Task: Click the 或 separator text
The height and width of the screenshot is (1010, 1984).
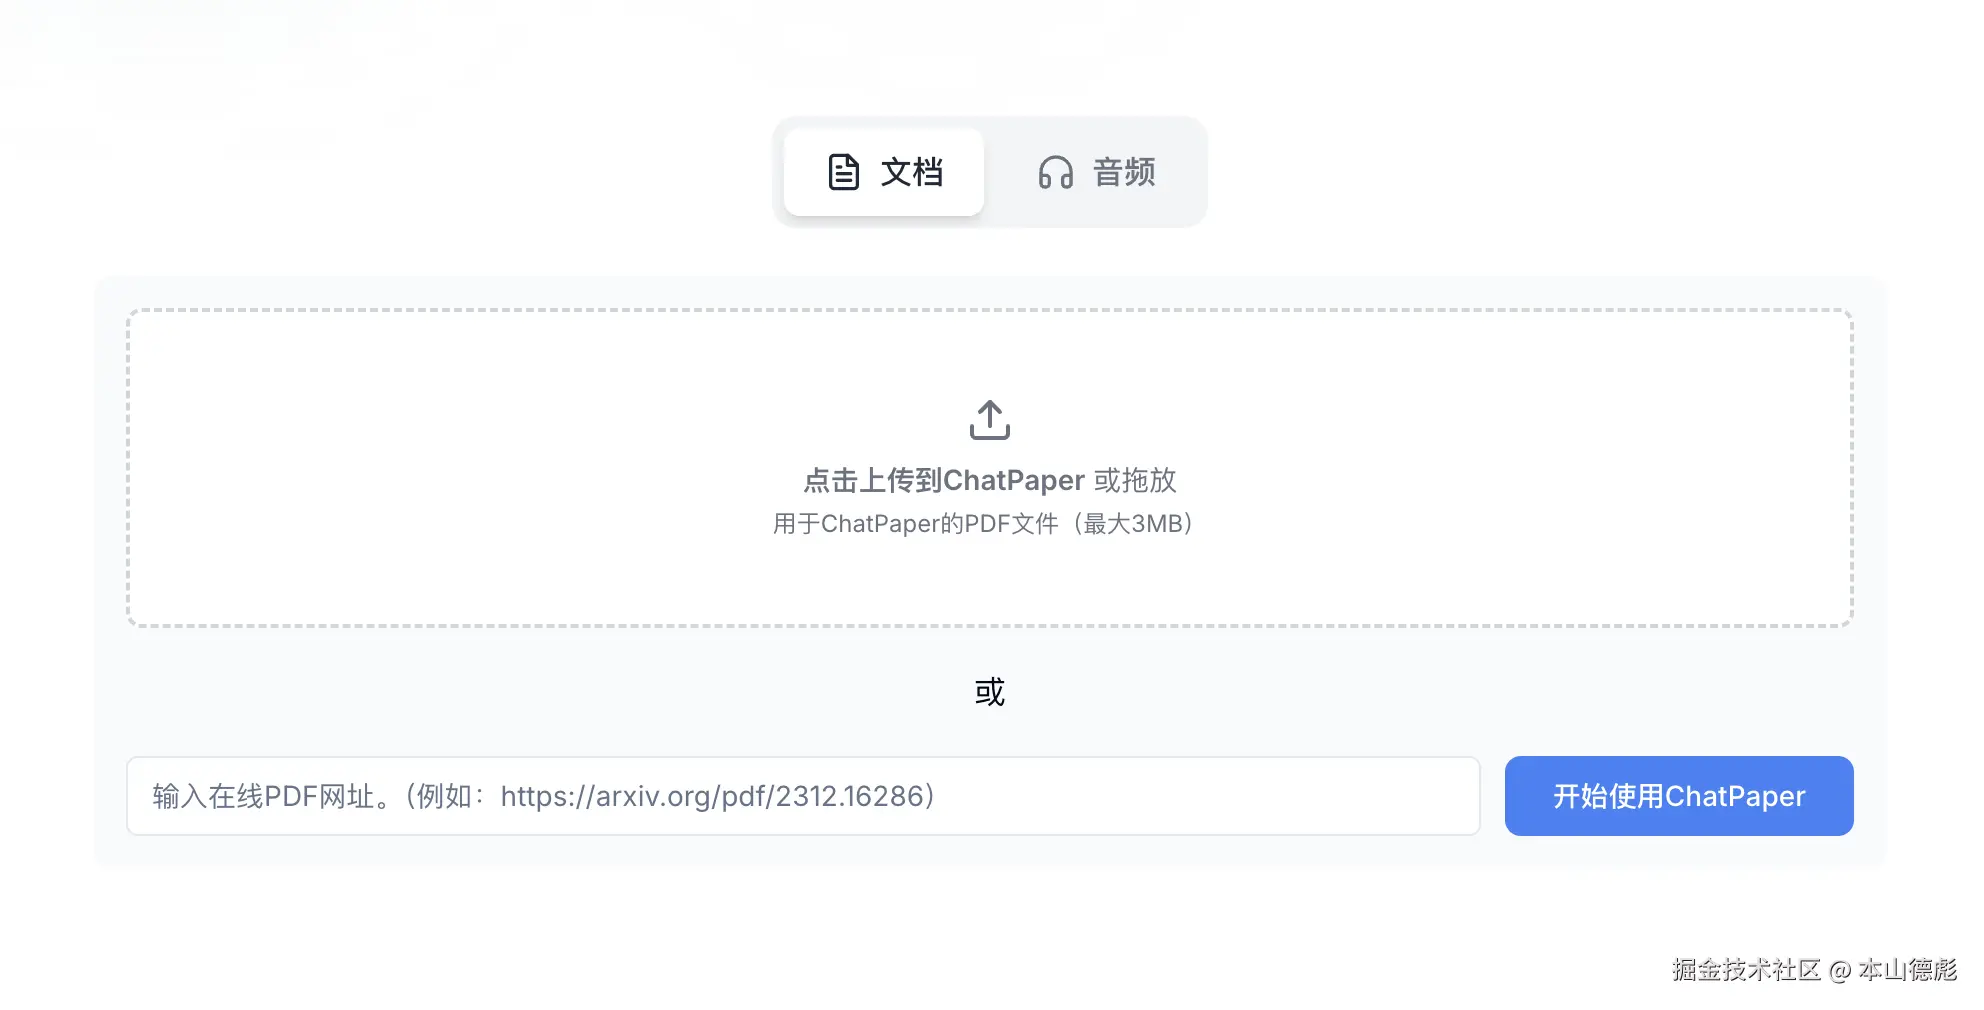Action: (x=990, y=692)
